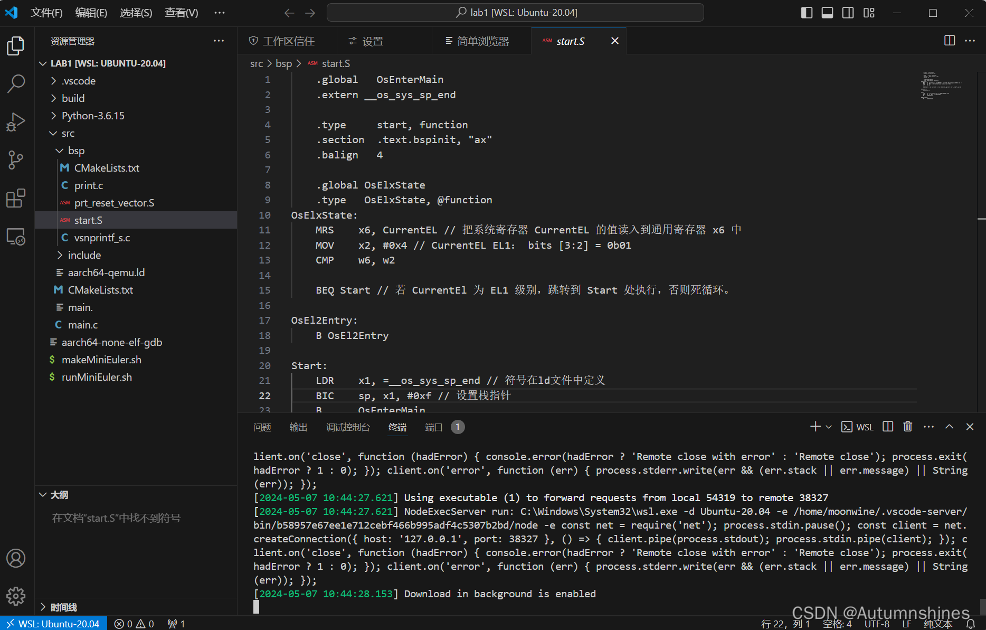Split the terminal pane
The width and height of the screenshot is (986, 630).
coord(886,426)
